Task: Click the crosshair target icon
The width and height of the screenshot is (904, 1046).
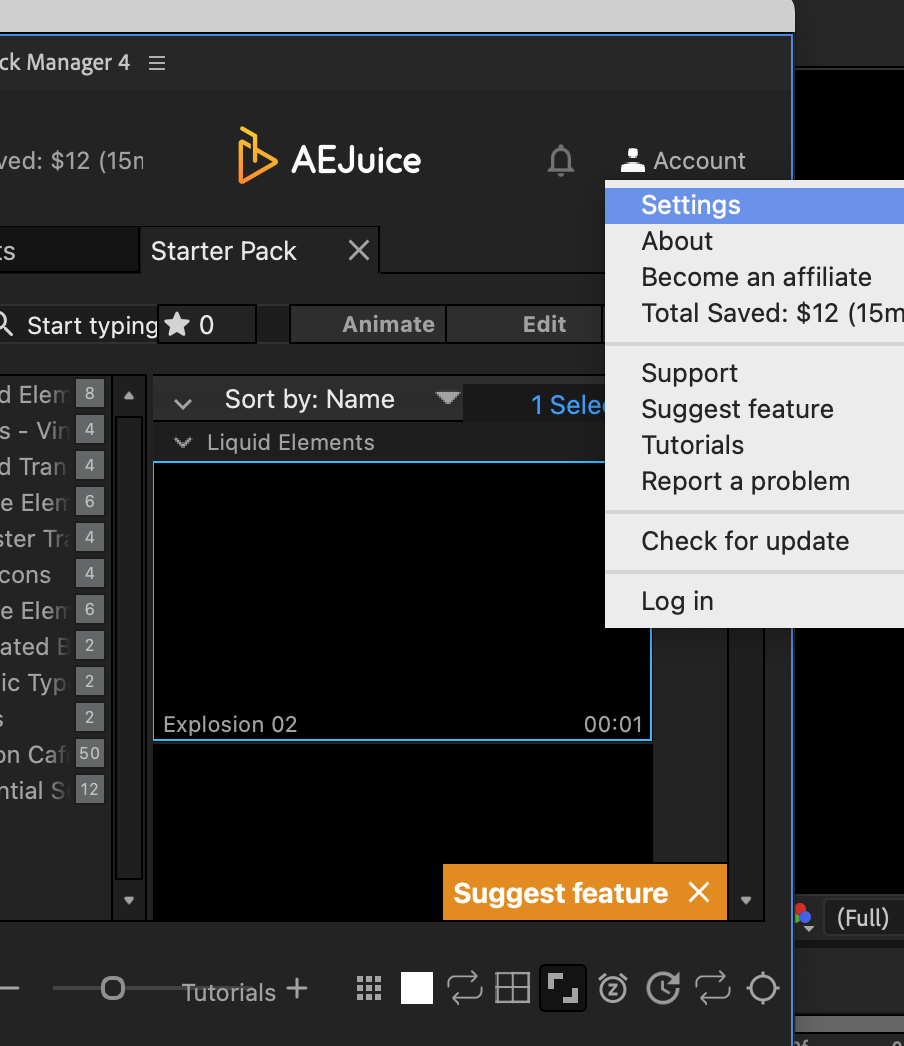Action: [x=763, y=988]
